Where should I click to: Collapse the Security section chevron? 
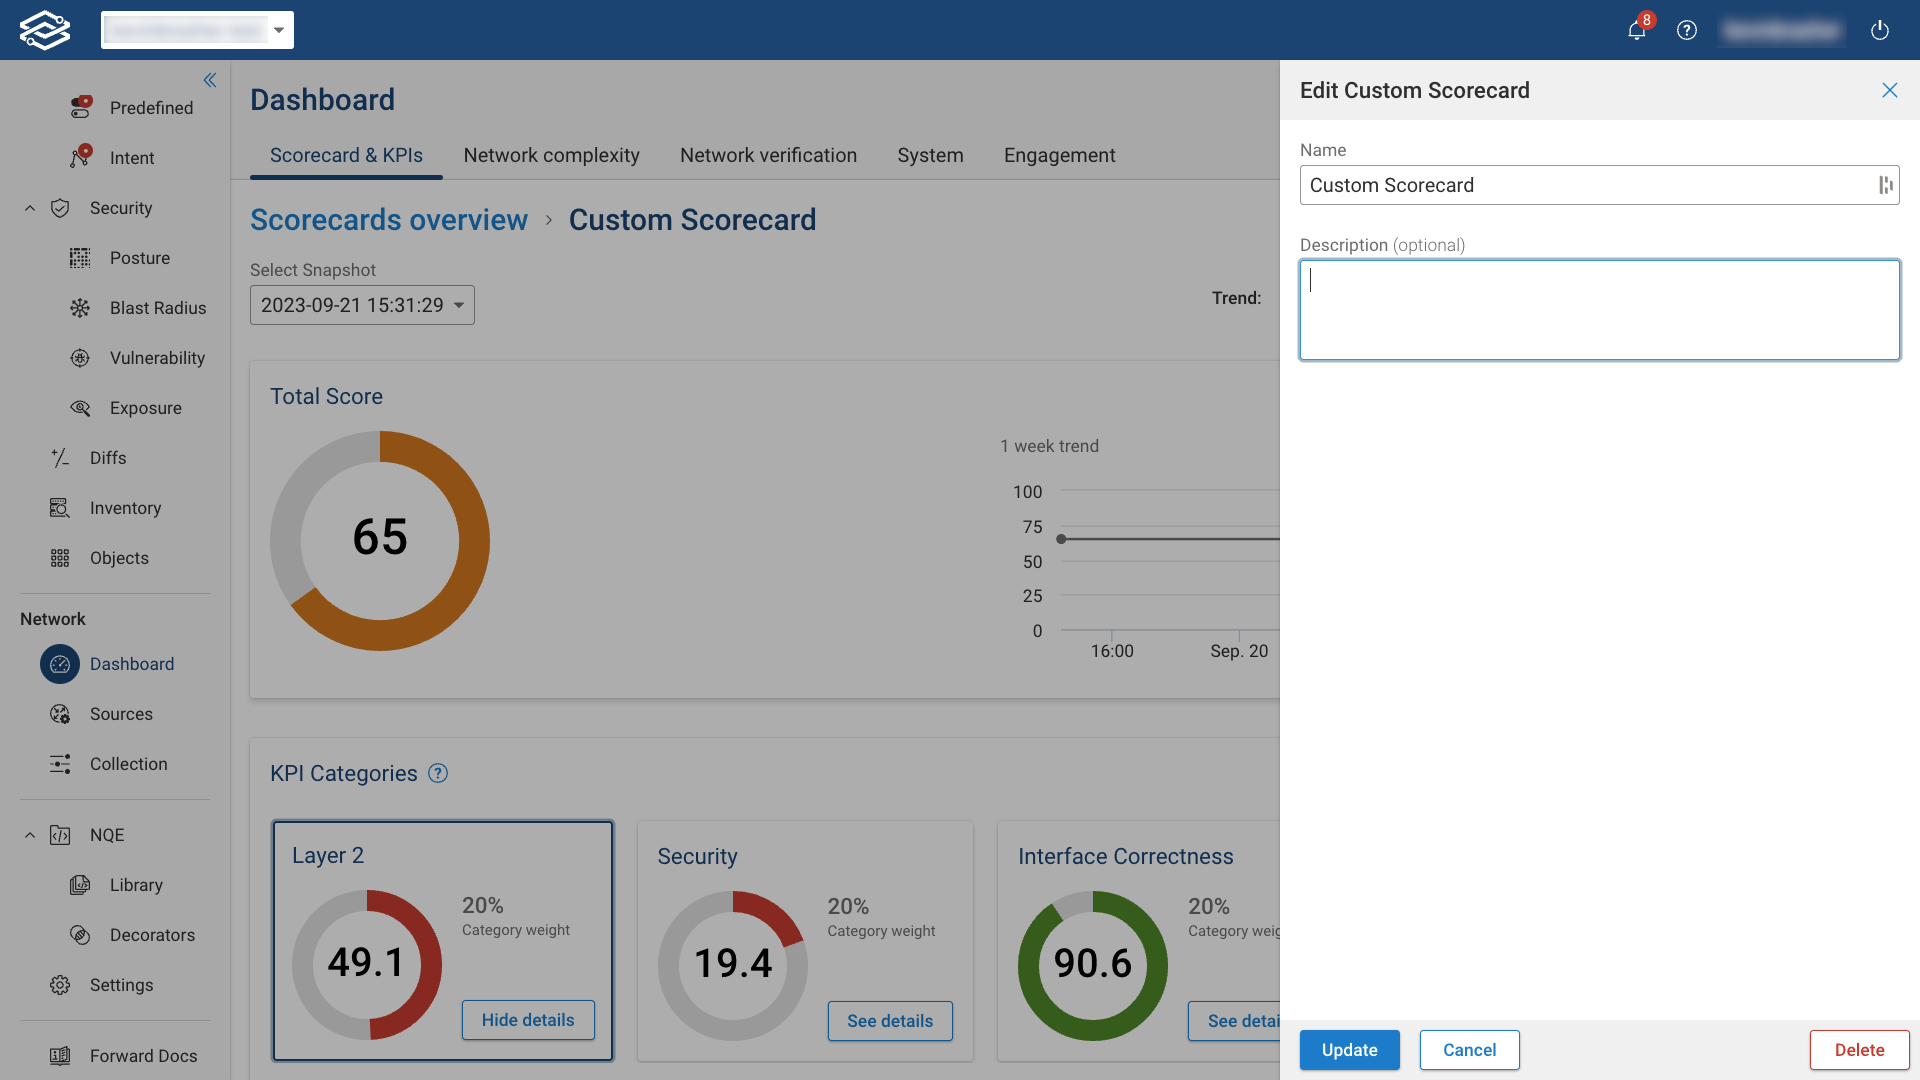[x=30, y=208]
